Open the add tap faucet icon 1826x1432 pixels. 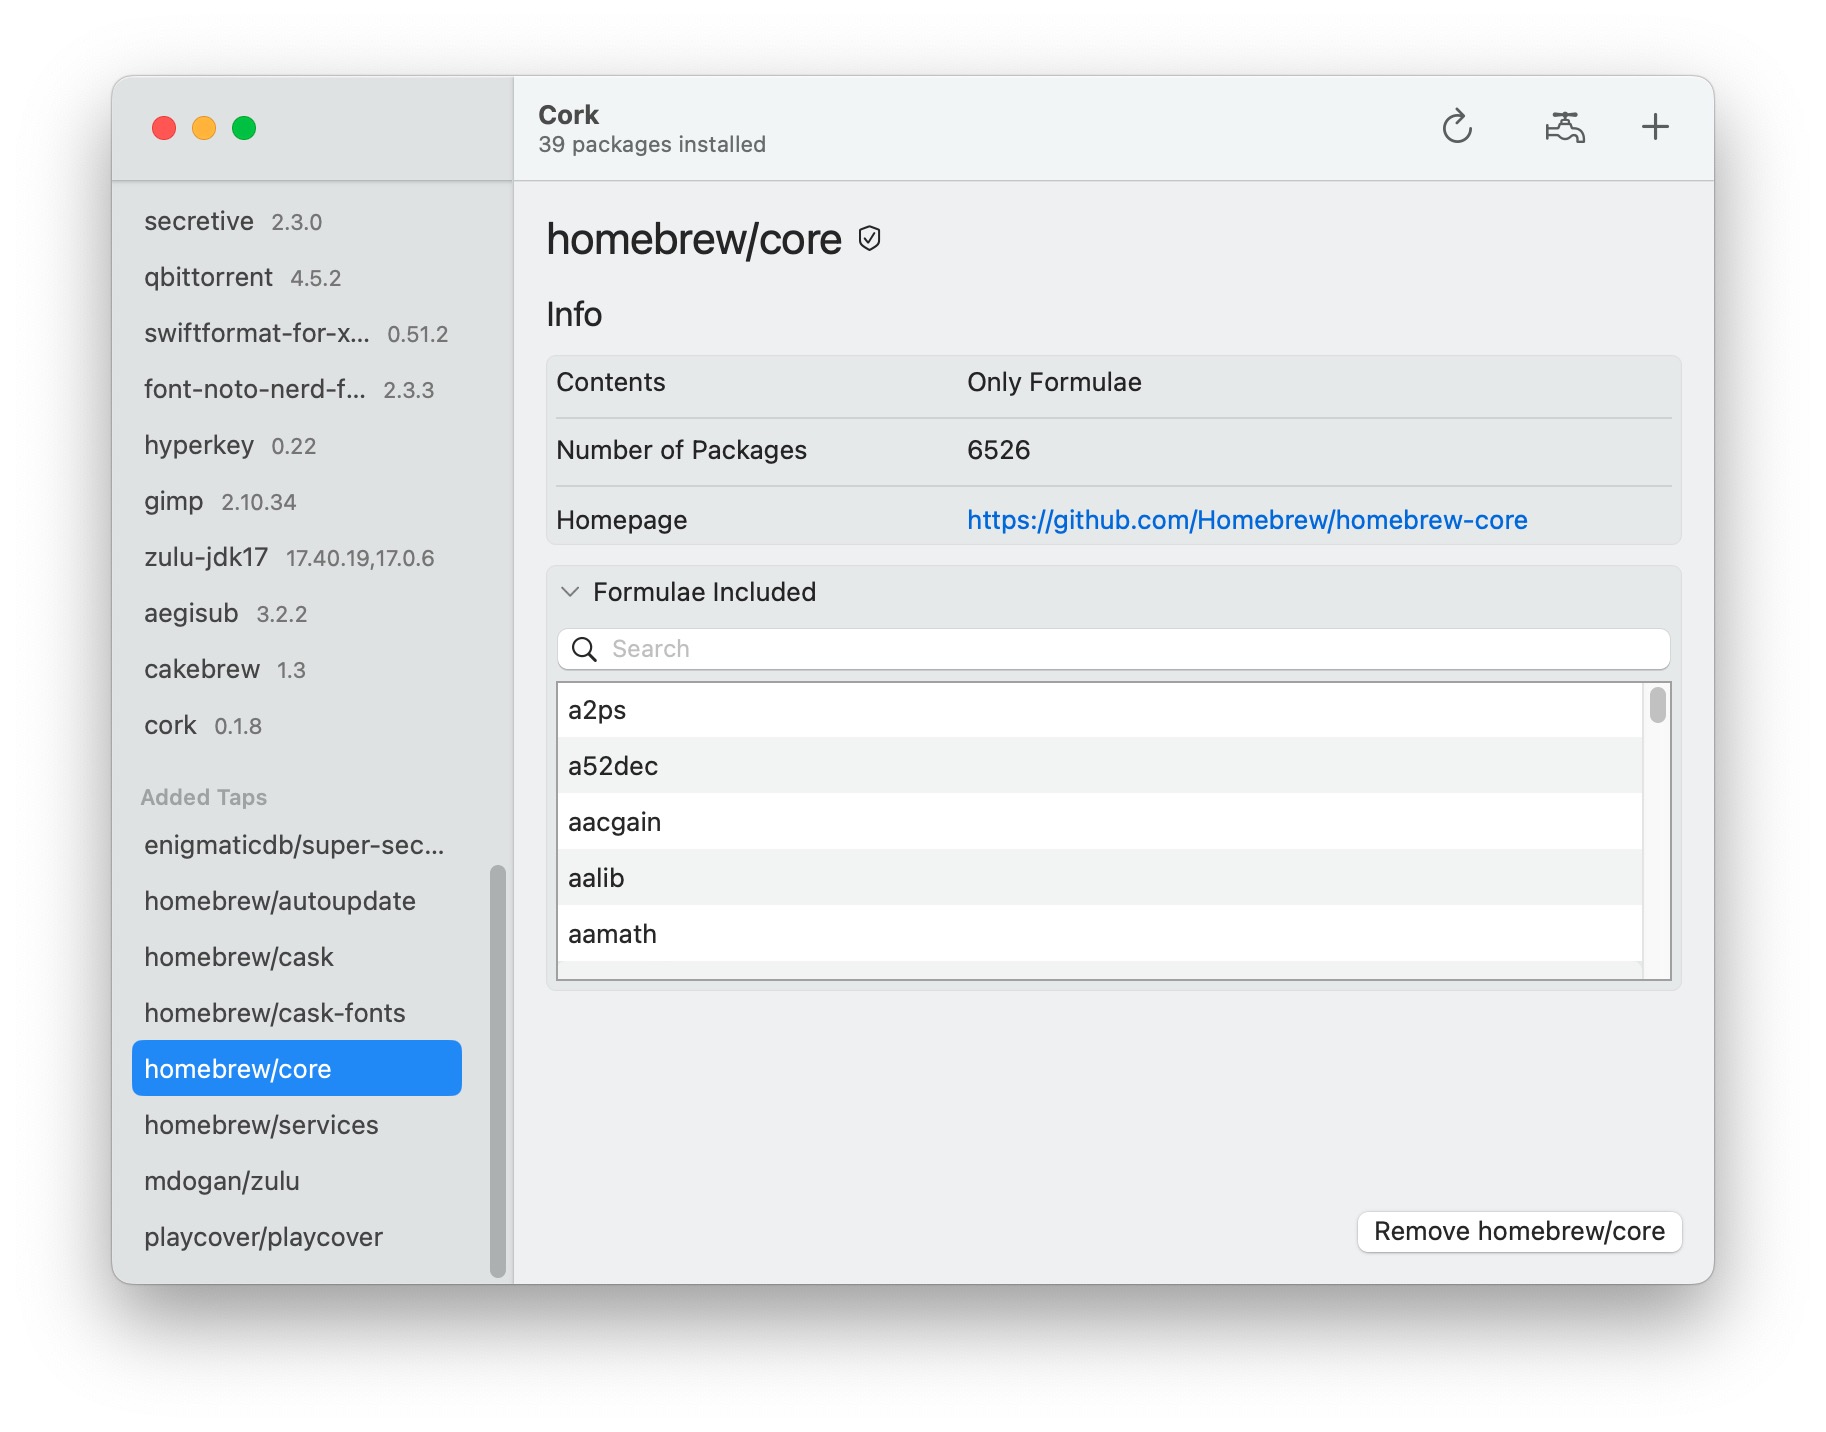(x=1564, y=127)
